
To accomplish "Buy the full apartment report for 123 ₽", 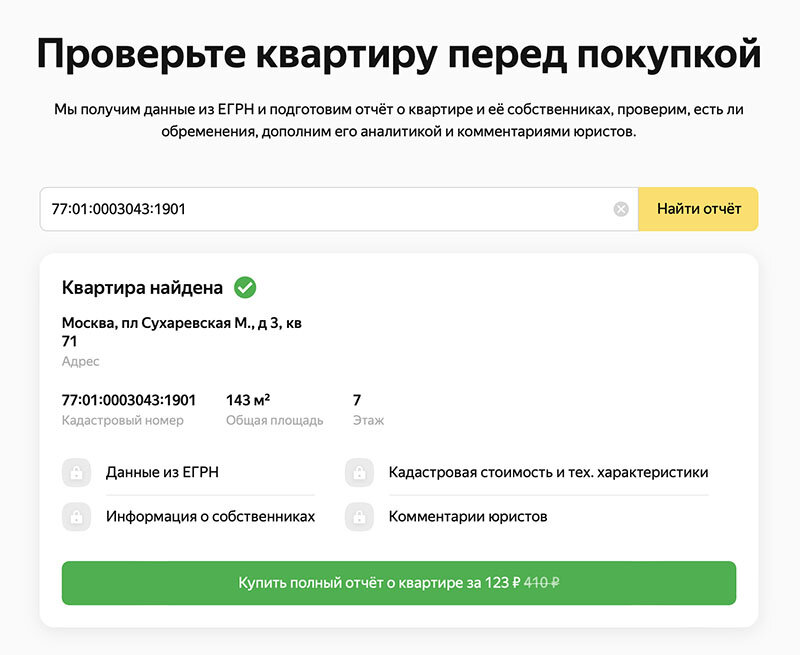I will point(400,582).
